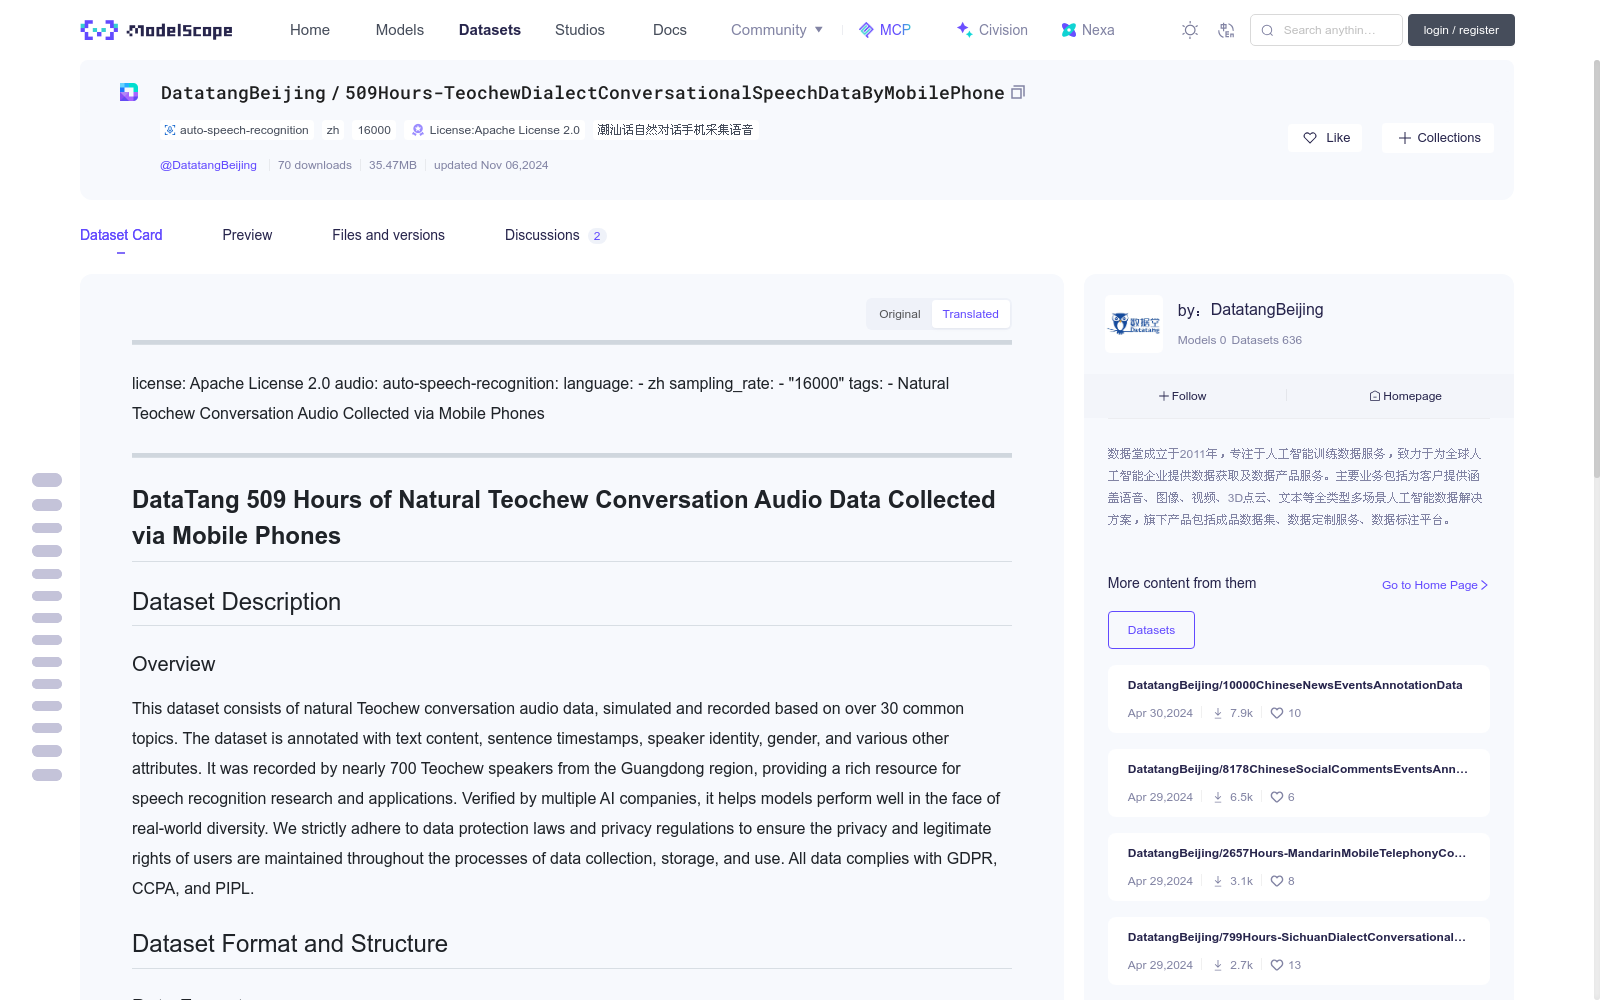Click the by: DatatangBeijing name
This screenshot has width=1600, height=1000.
(x=1250, y=310)
